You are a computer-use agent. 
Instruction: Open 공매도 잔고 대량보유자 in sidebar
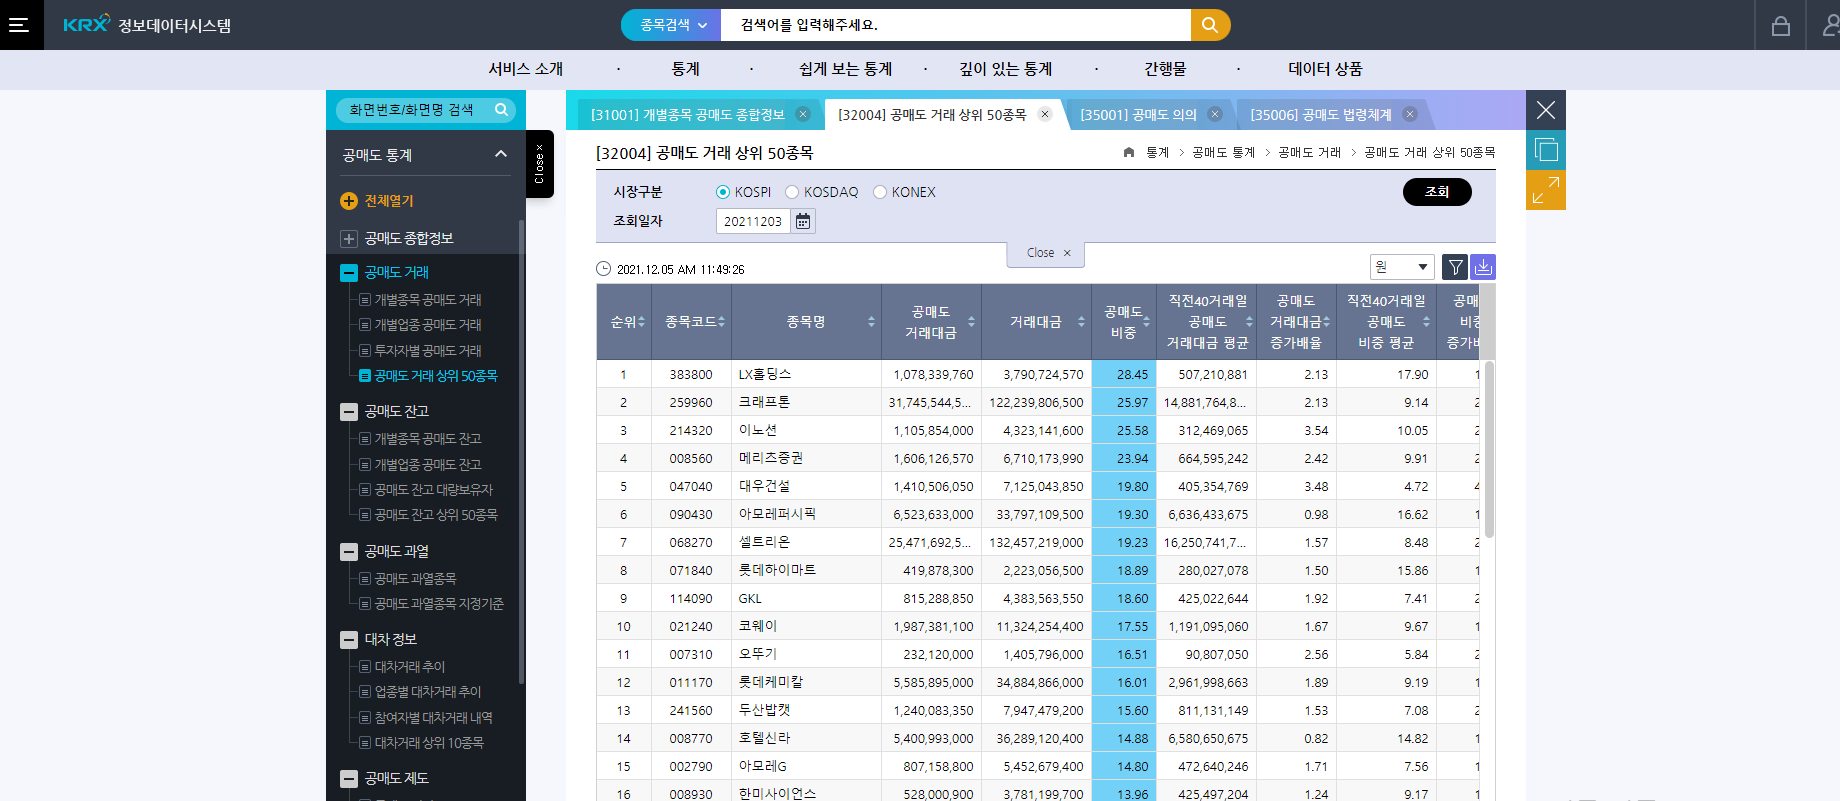click(x=434, y=490)
